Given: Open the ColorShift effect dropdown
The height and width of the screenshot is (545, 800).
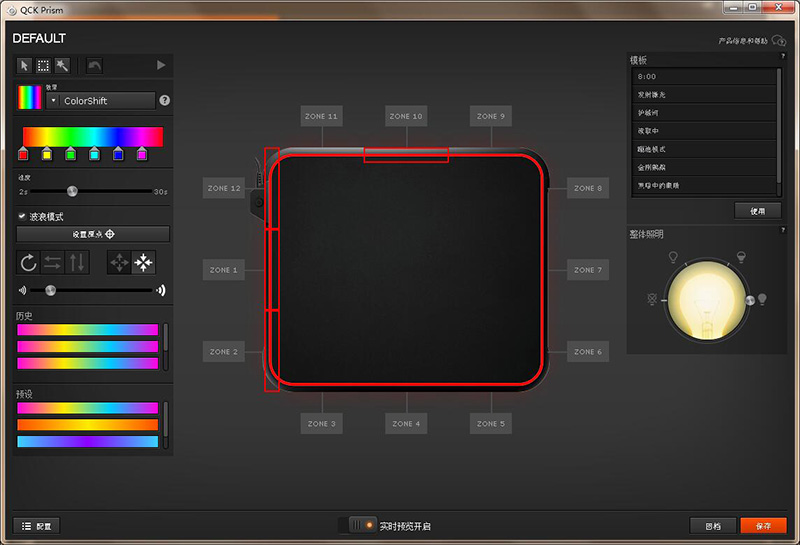Looking at the screenshot, I should tap(101, 101).
